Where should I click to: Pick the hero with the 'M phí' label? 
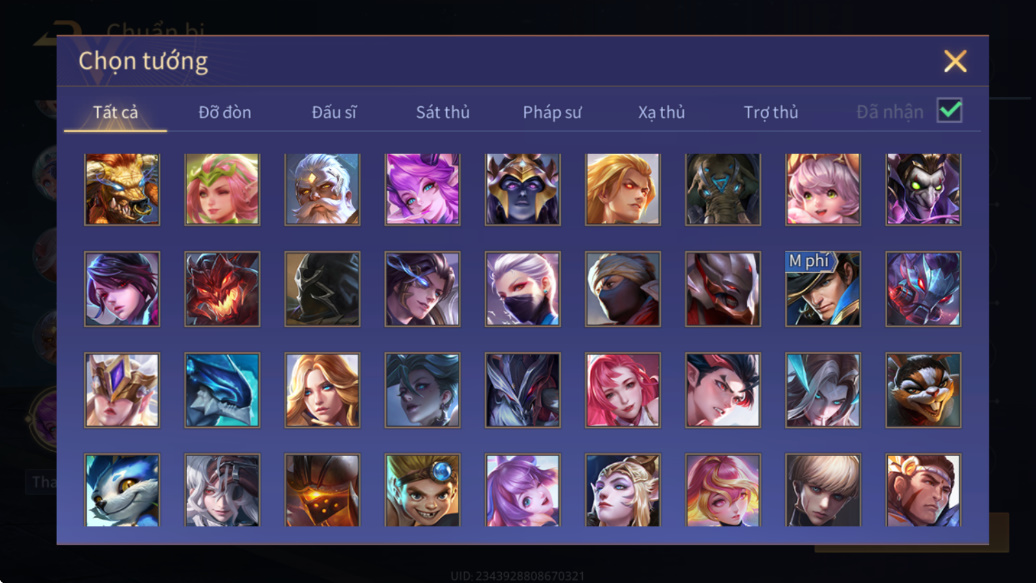point(823,290)
